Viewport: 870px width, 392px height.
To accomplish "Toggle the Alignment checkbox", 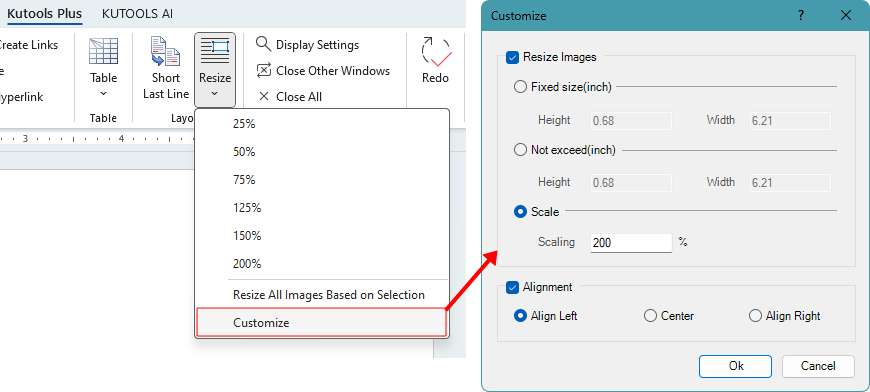I will [512, 288].
